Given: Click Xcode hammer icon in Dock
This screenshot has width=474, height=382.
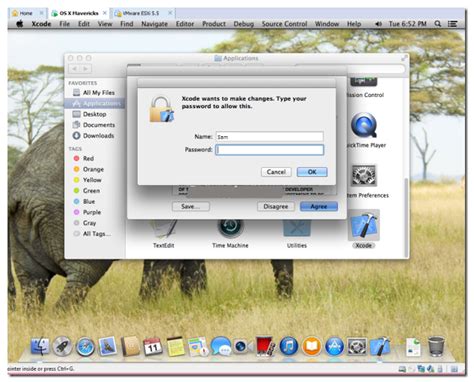Looking at the screenshot, I should coord(380,346).
